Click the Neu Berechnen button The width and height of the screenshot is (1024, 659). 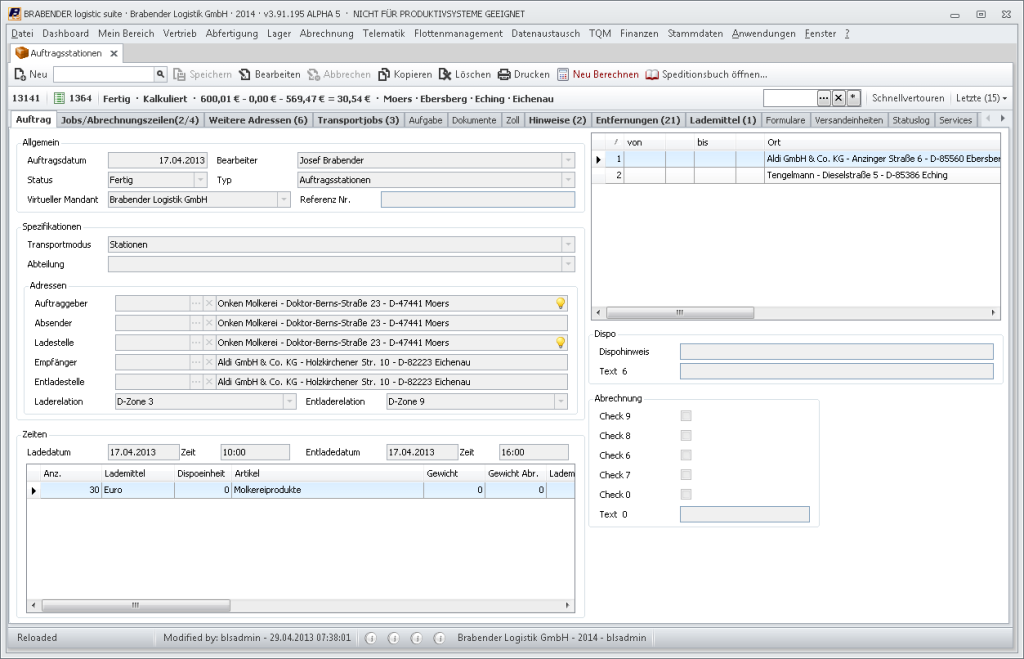[598, 75]
